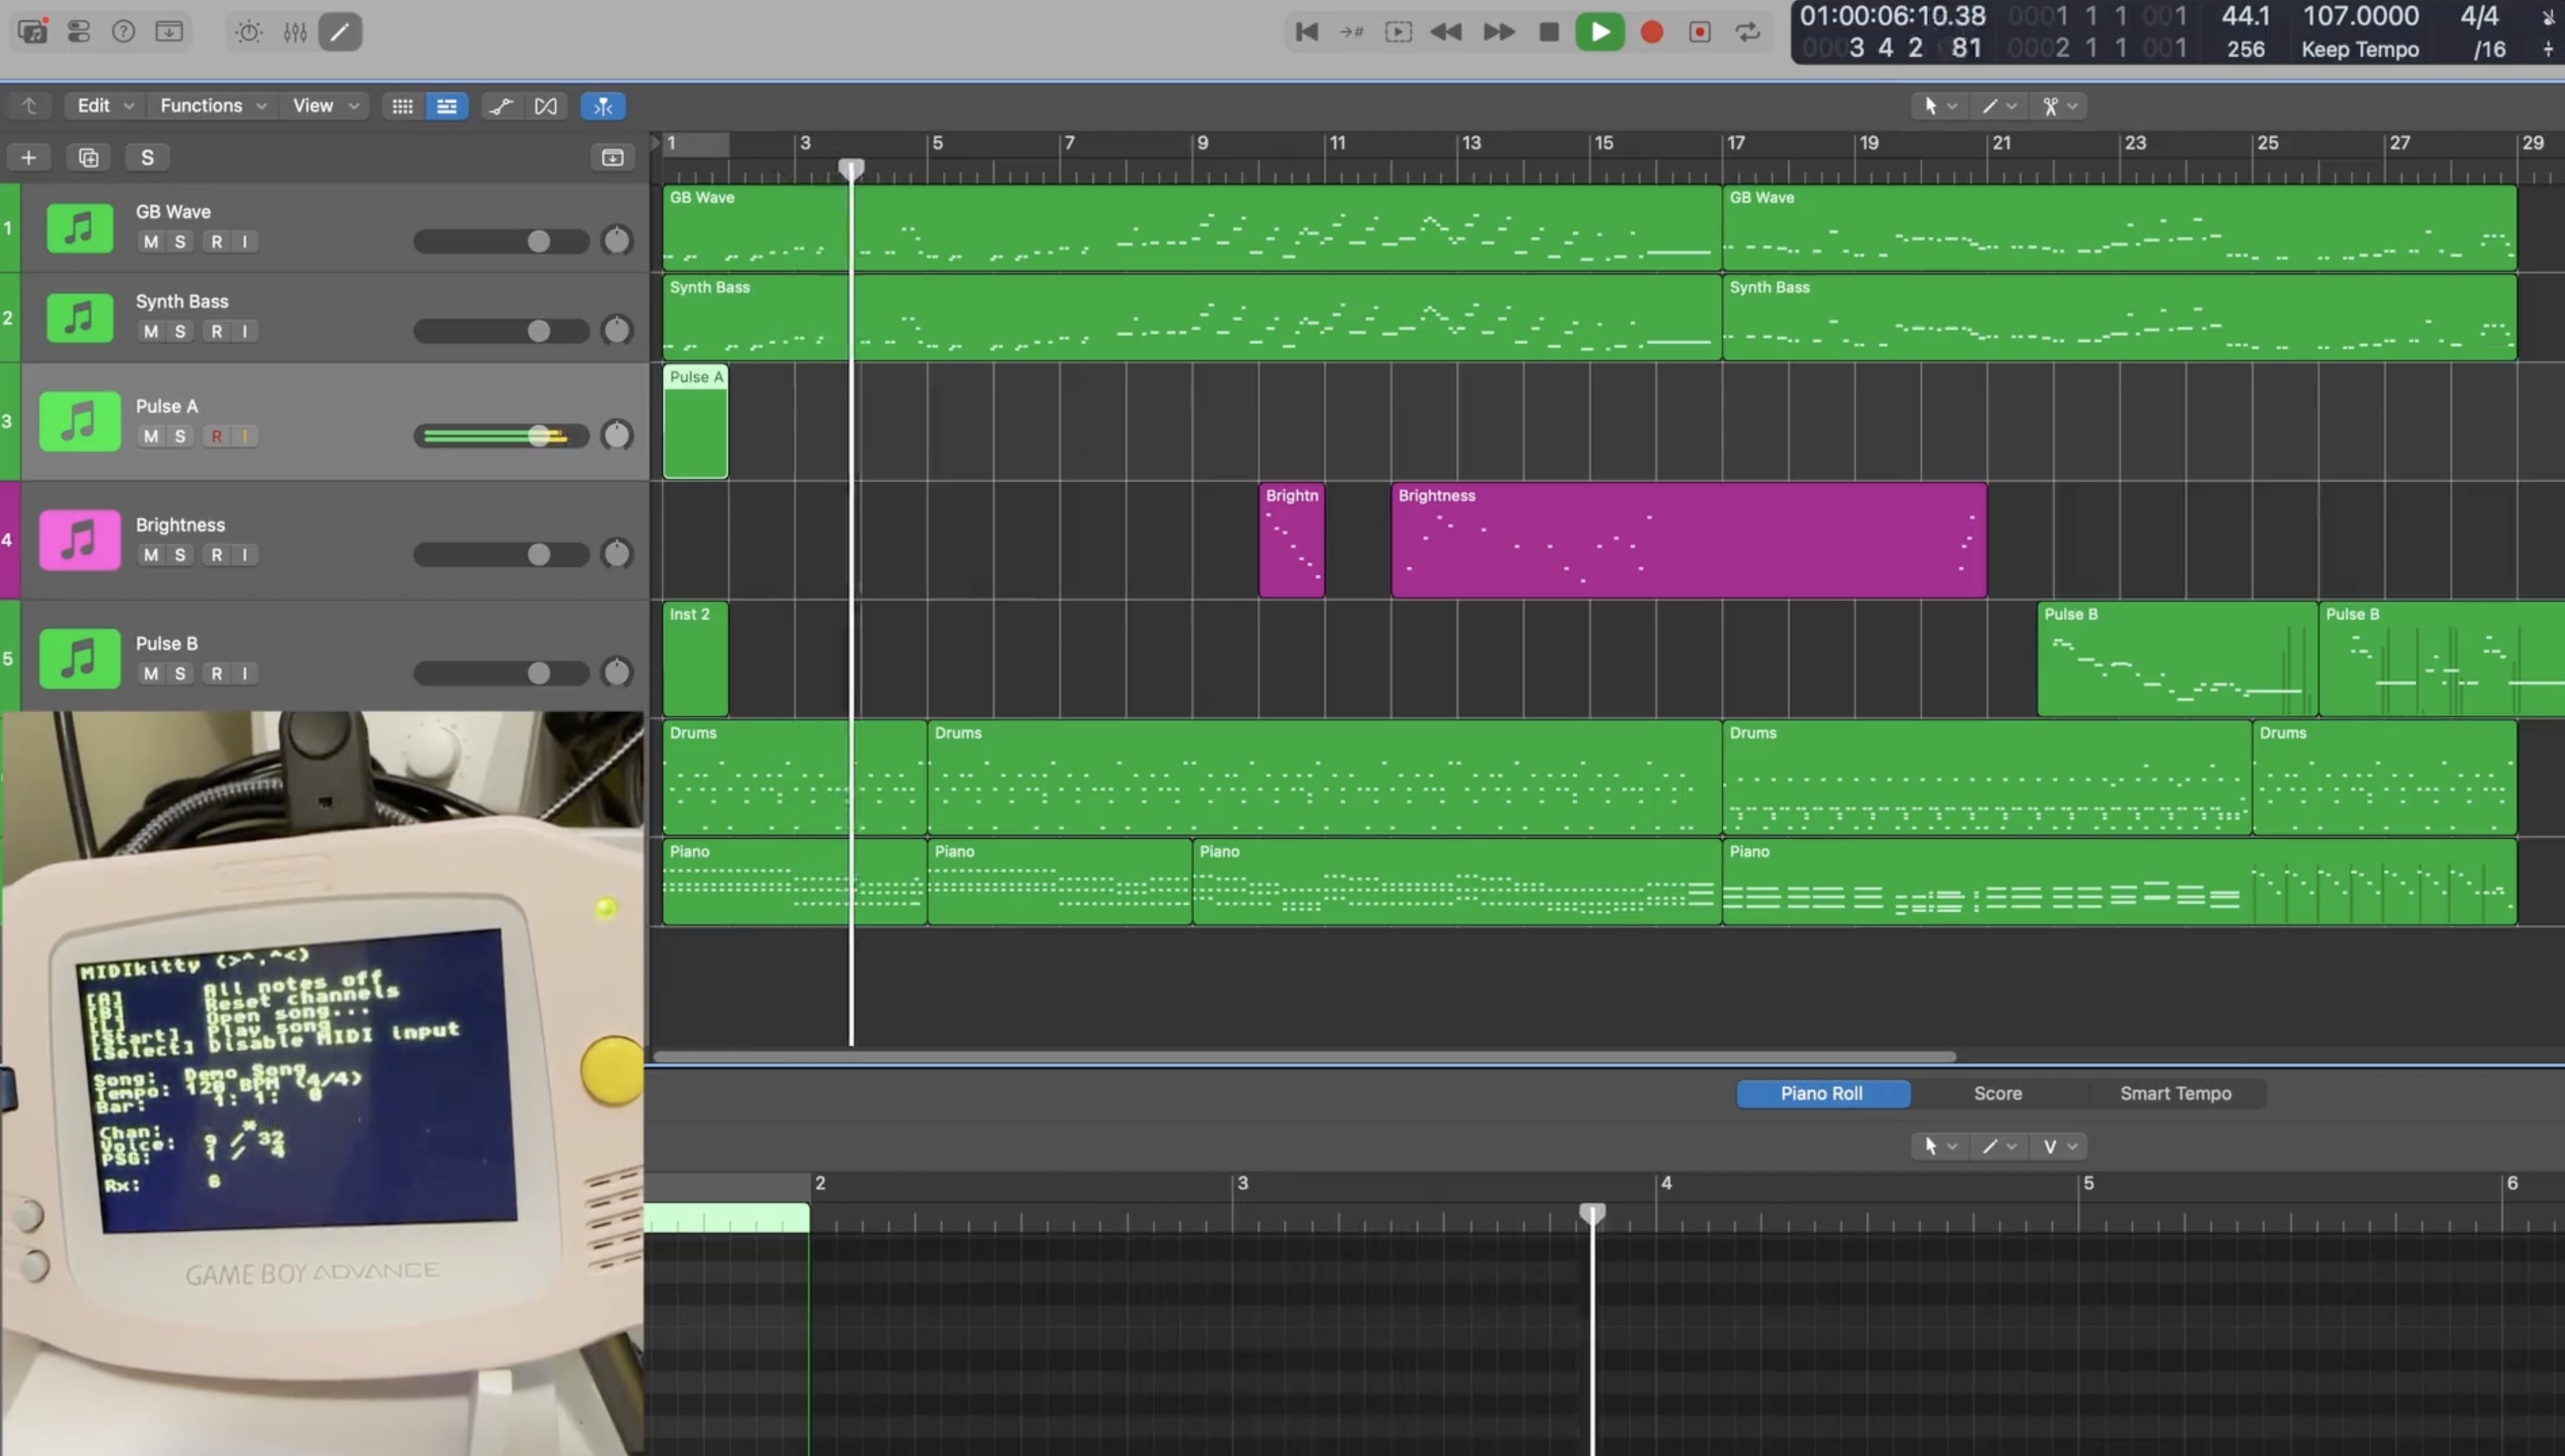Click the global tracks icon above track list

612,157
